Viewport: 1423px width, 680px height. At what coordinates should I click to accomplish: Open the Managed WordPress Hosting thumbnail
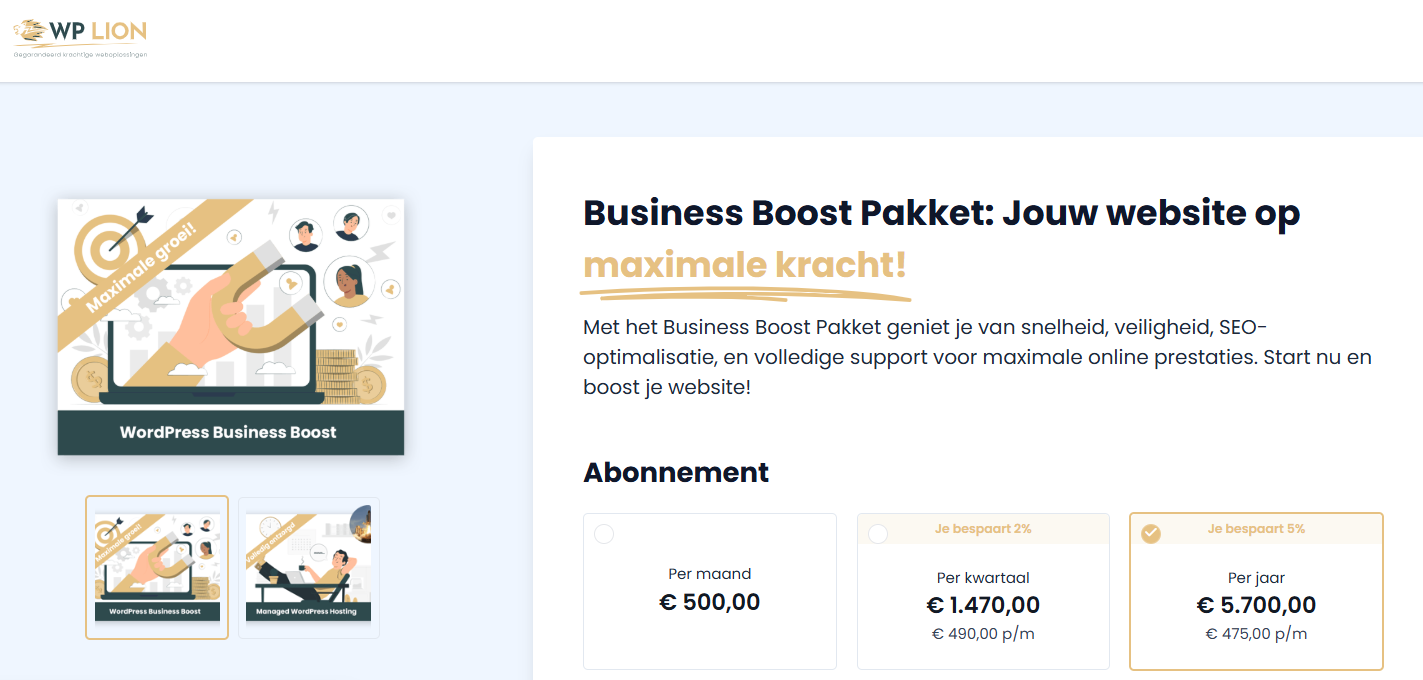(x=308, y=567)
